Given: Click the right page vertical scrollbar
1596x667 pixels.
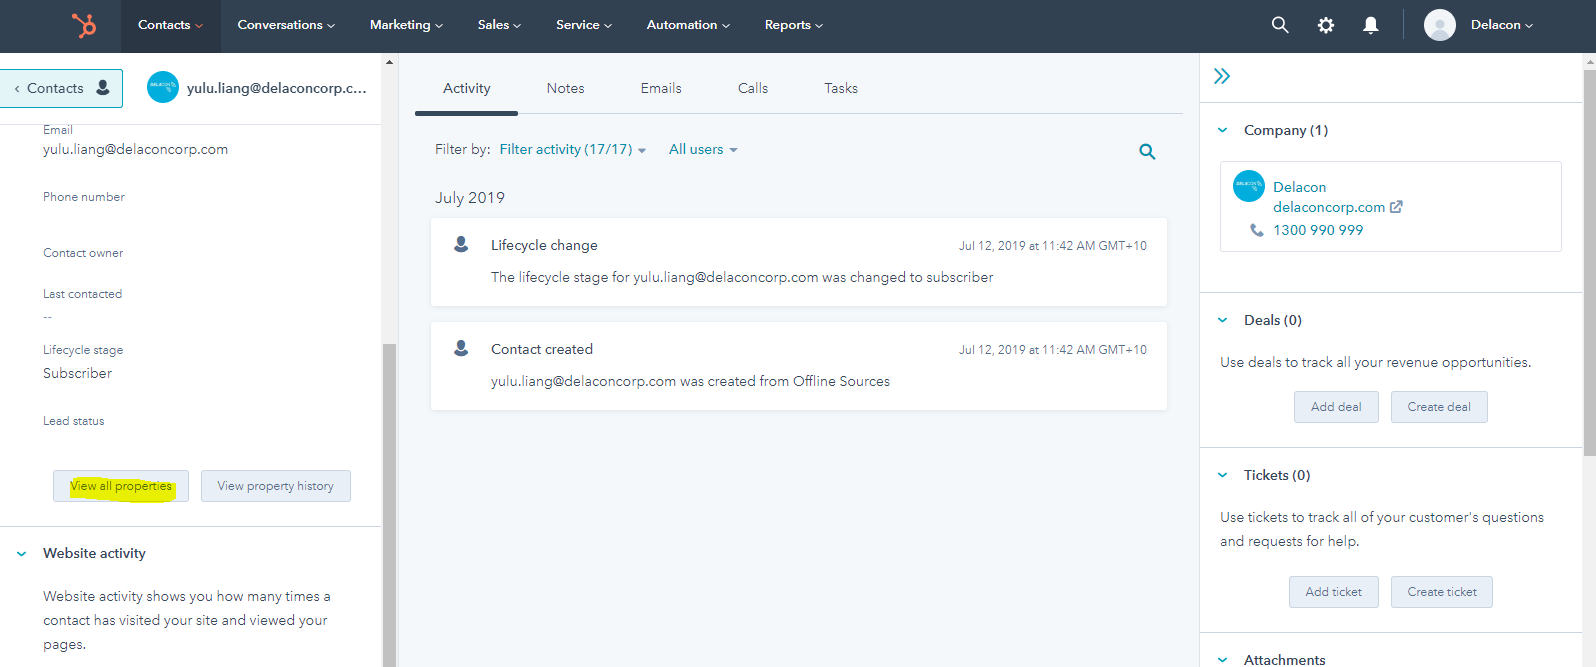Looking at the screenshot, I should click(1589, 262).
